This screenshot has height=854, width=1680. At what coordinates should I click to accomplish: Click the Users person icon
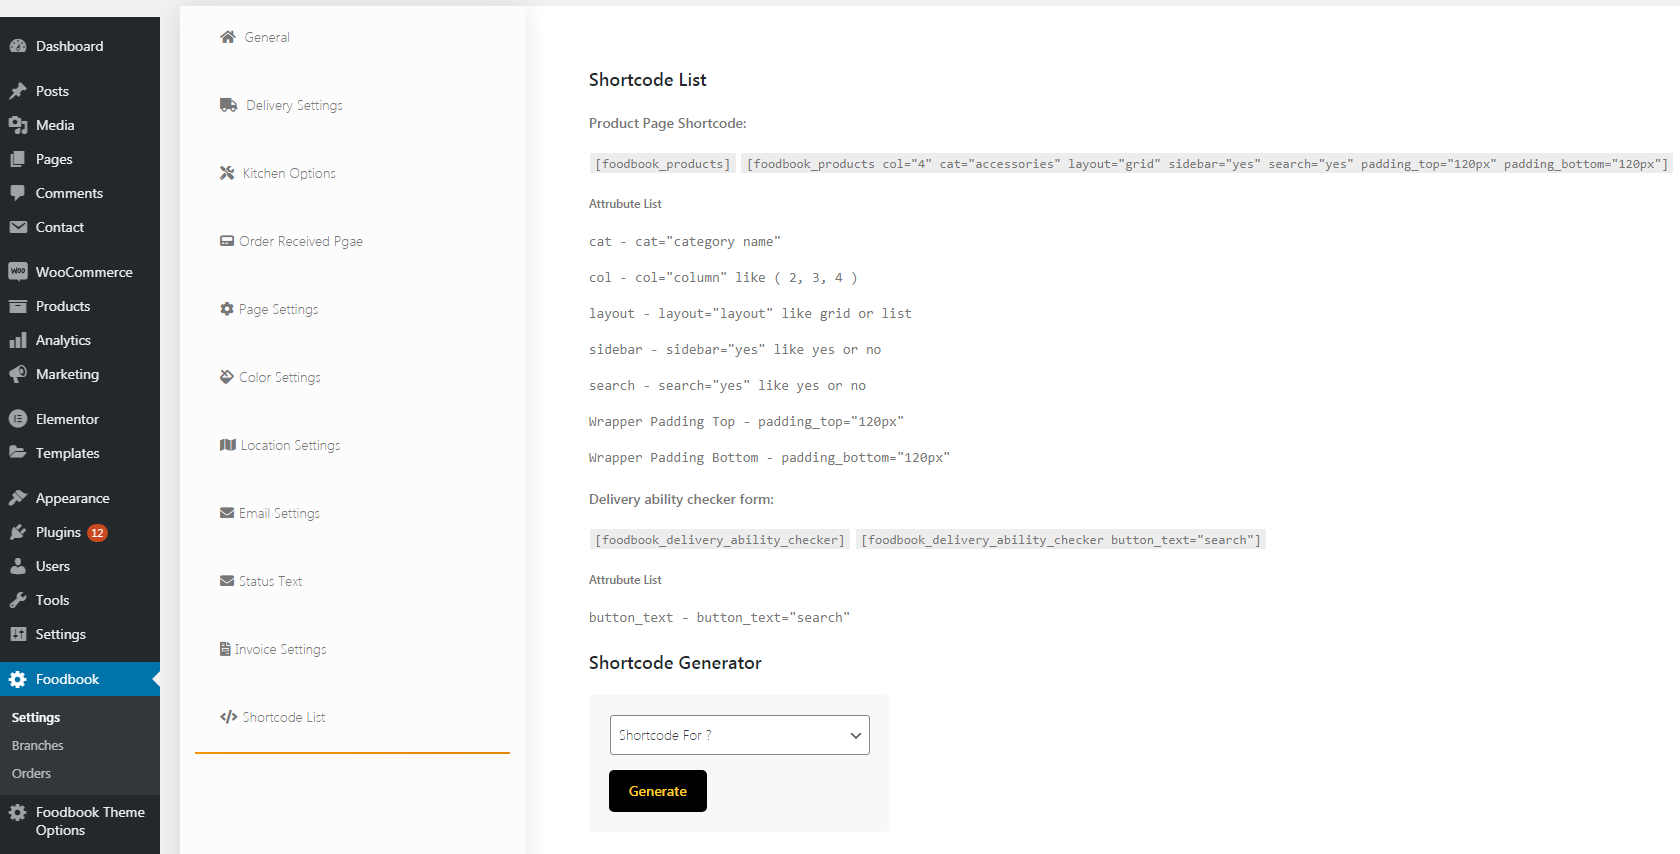[18, 566]
